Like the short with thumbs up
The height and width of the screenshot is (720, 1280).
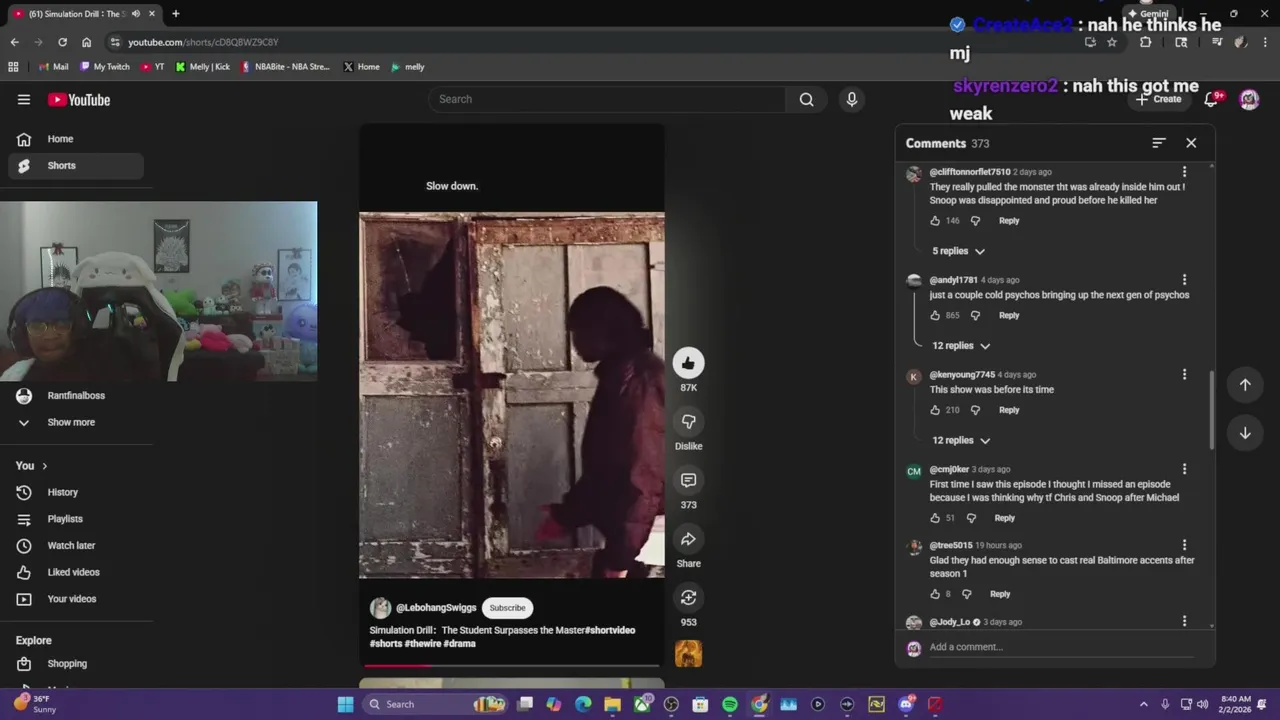(688, 363)
